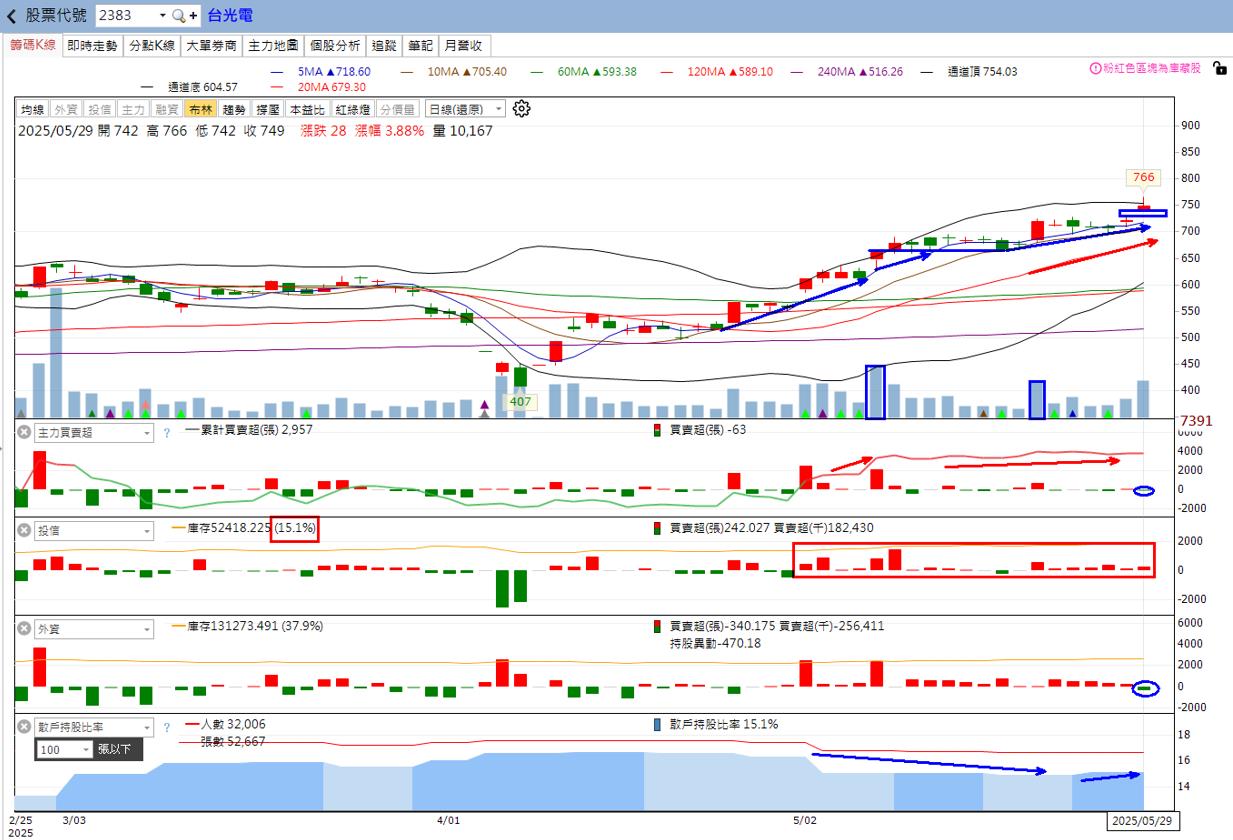Click the plus icon next to the search

click(194, 16)
